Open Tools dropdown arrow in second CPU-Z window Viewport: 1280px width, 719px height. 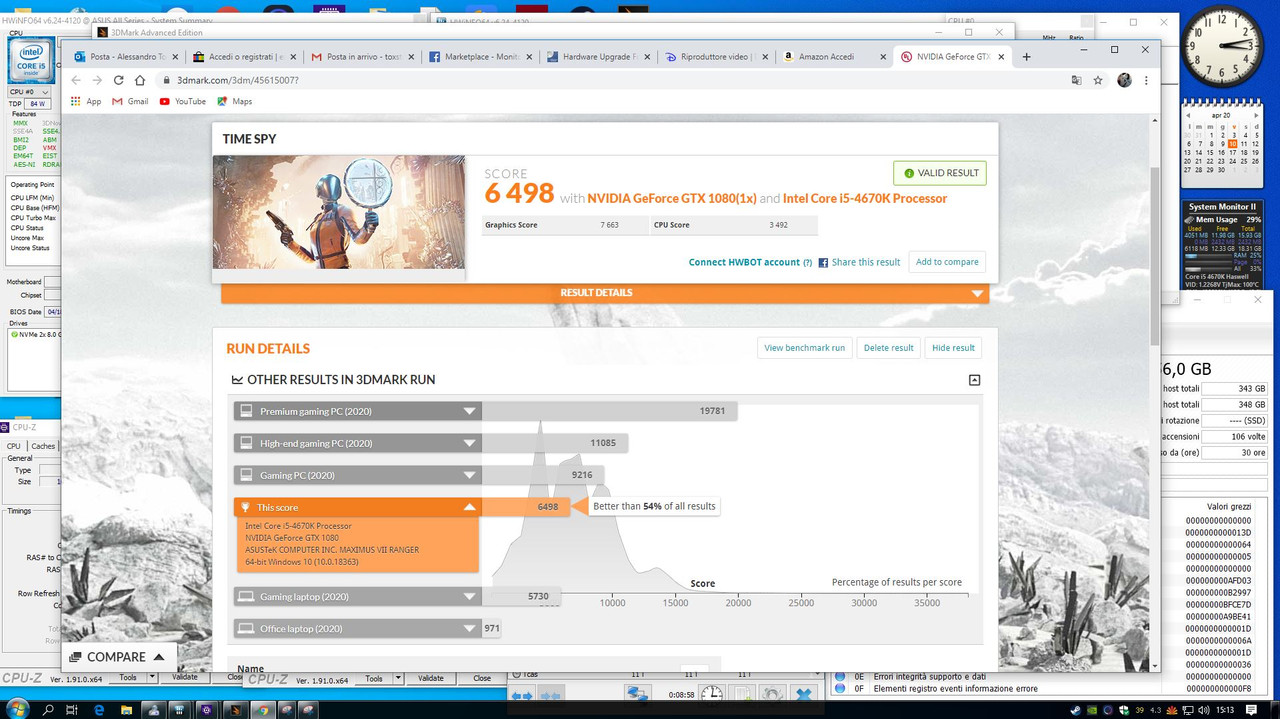click(x=398, y=678)
